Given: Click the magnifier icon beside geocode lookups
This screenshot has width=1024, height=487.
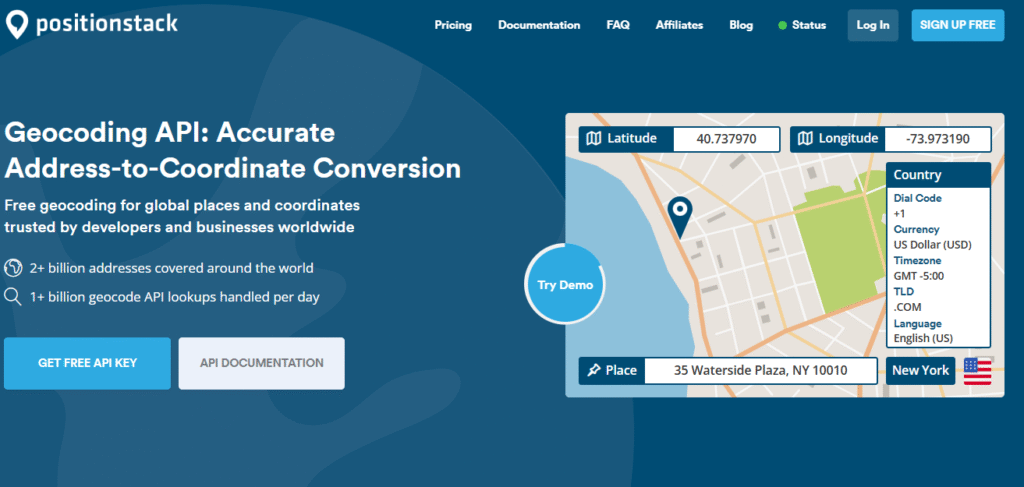Looking at the screenshot, I should click(x=14, y=296).
